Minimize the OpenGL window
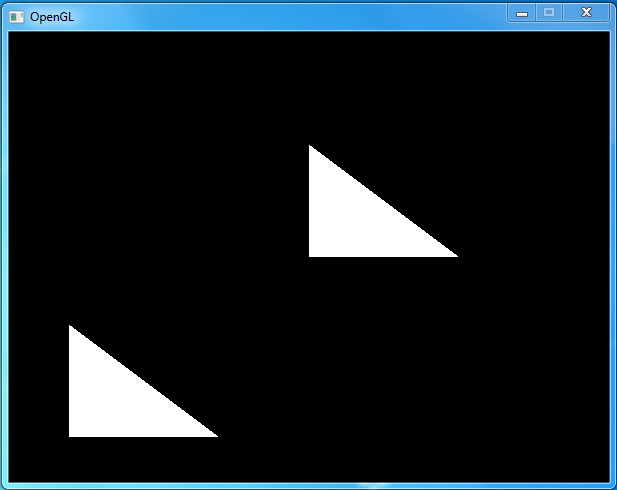 [x=522, y=13]
